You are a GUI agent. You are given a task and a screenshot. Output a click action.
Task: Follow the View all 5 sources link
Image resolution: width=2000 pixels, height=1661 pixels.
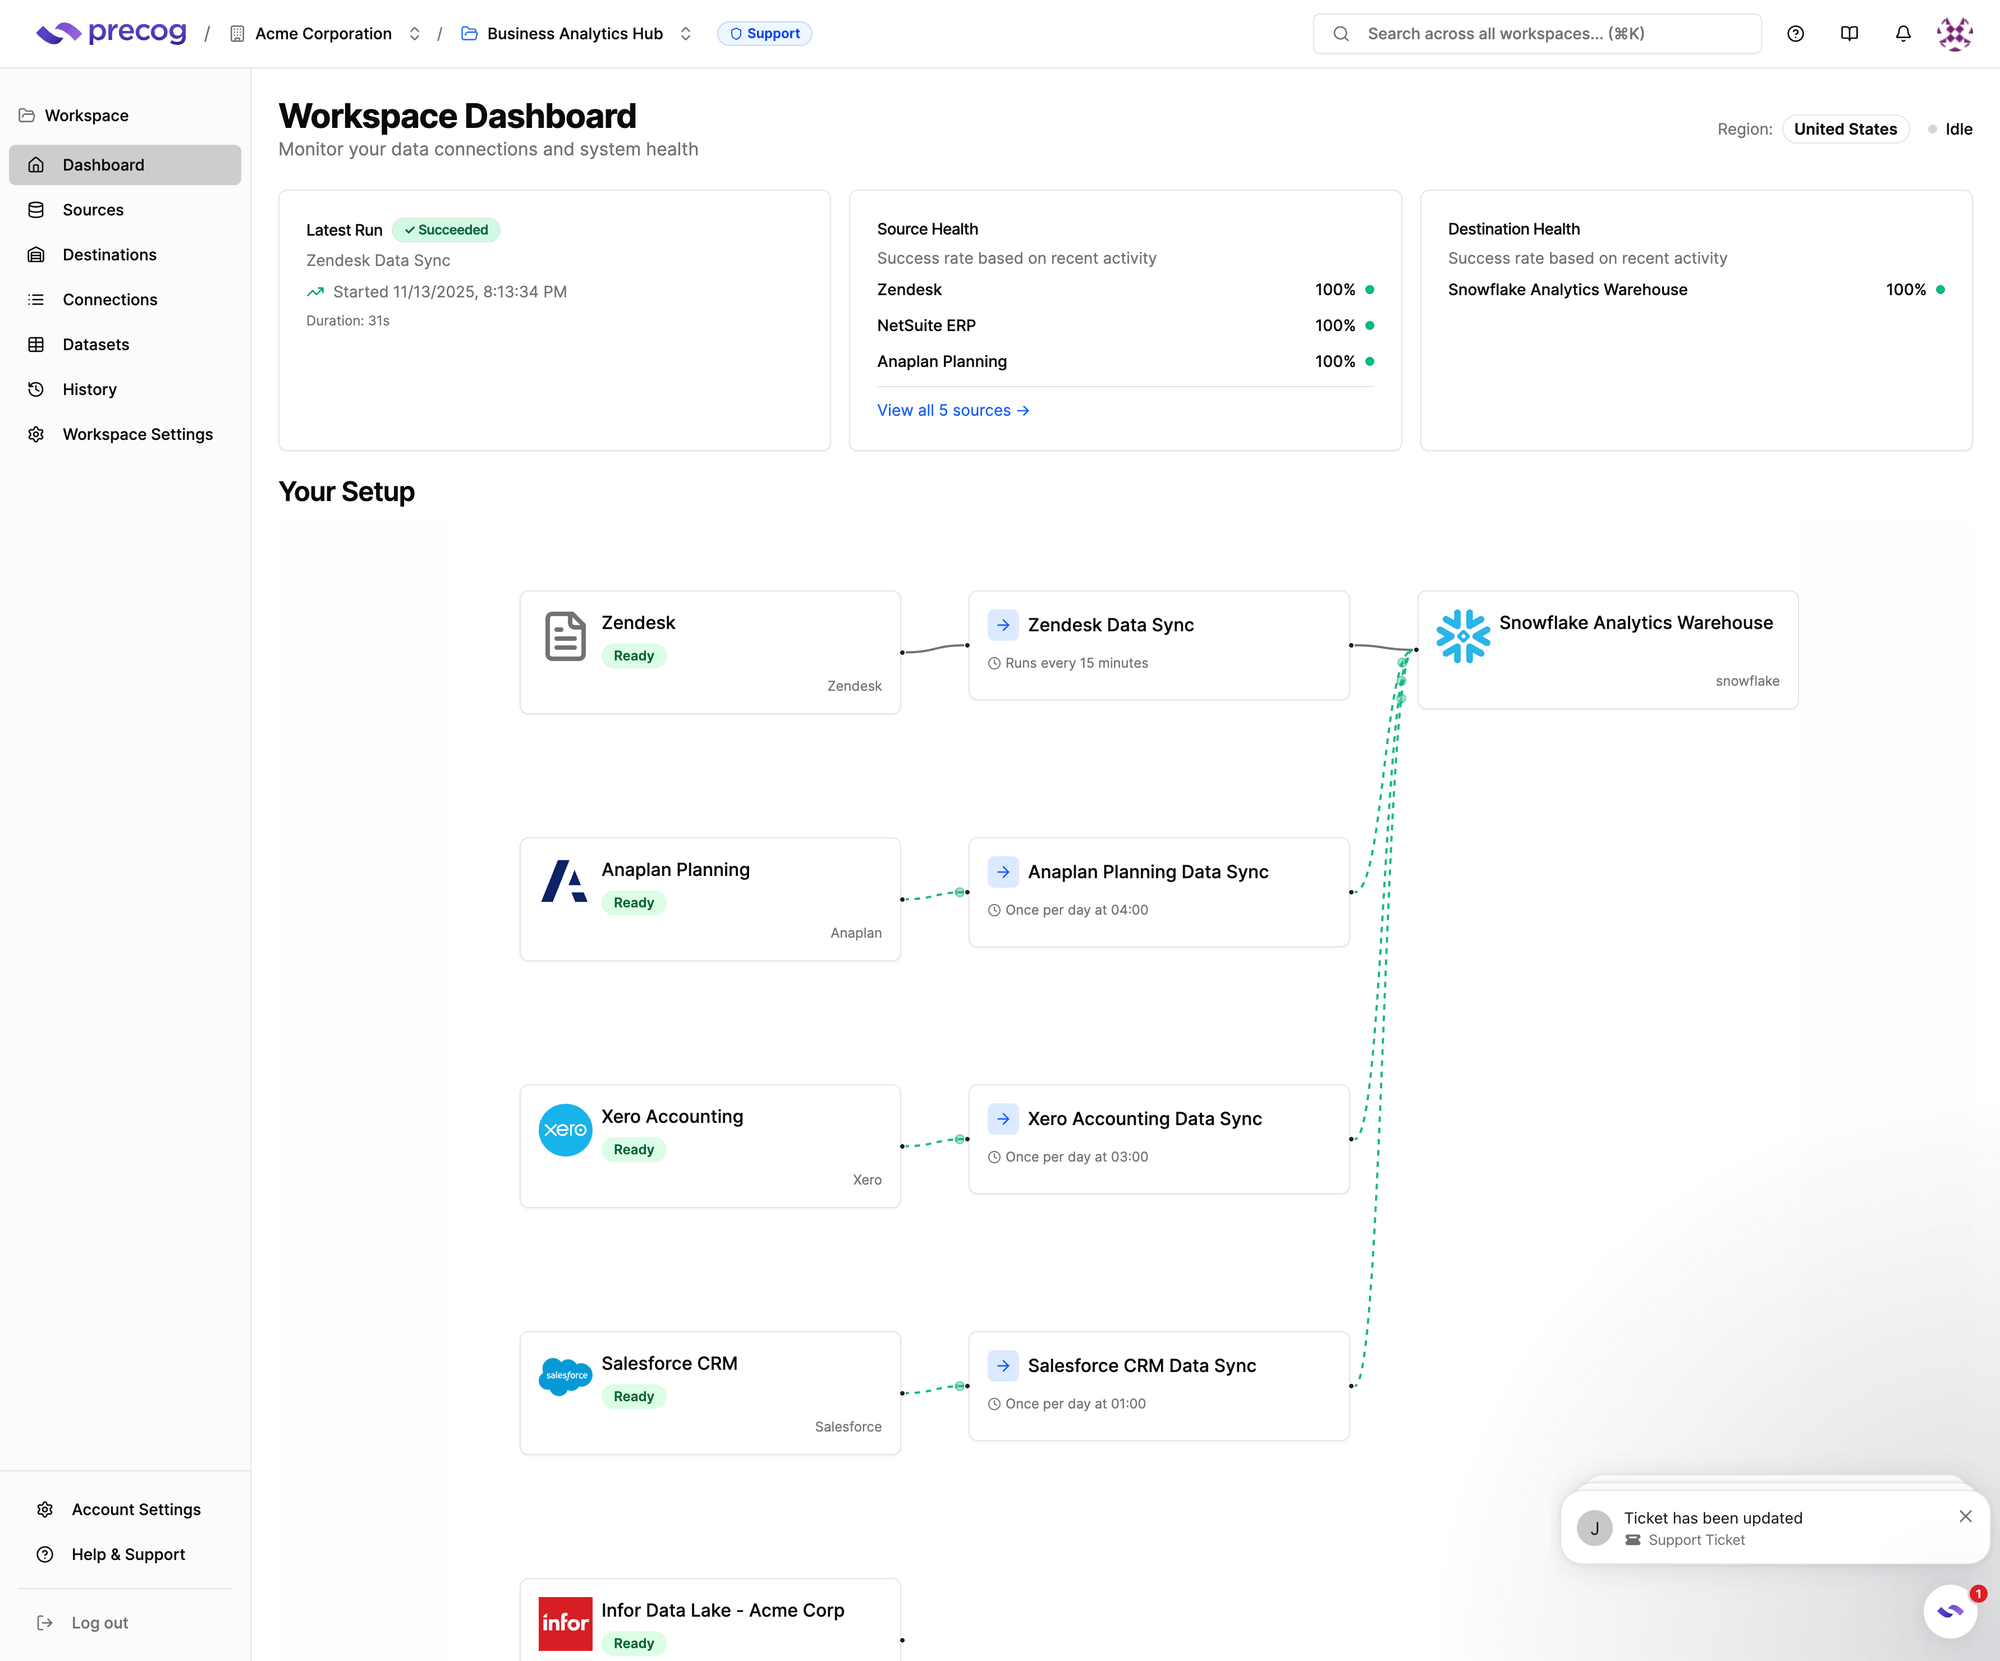tap(952, 410)
